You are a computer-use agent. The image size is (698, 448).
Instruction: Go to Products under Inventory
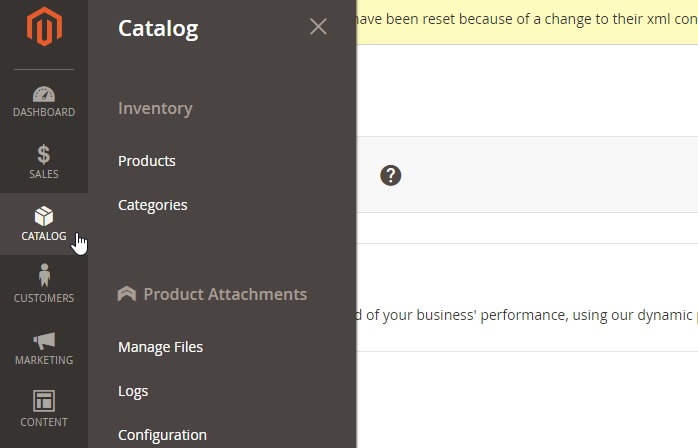click(x=146, y=161)
